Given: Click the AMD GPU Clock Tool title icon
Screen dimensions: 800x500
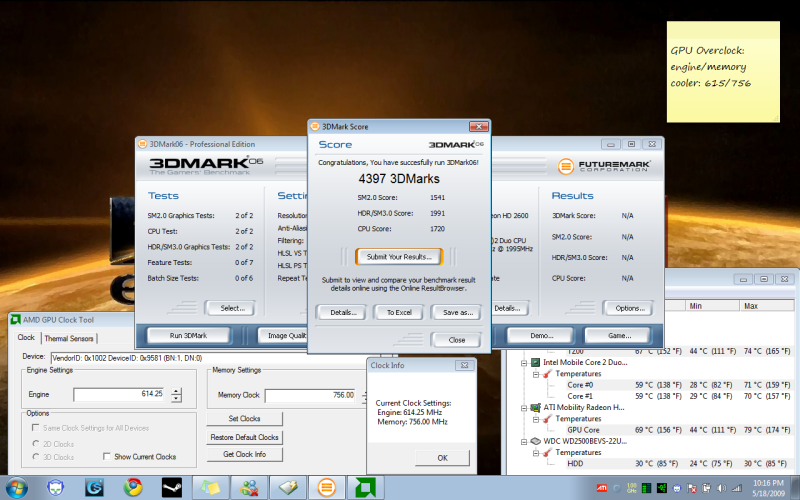Looking at the screenshot, I should (16, 320).
